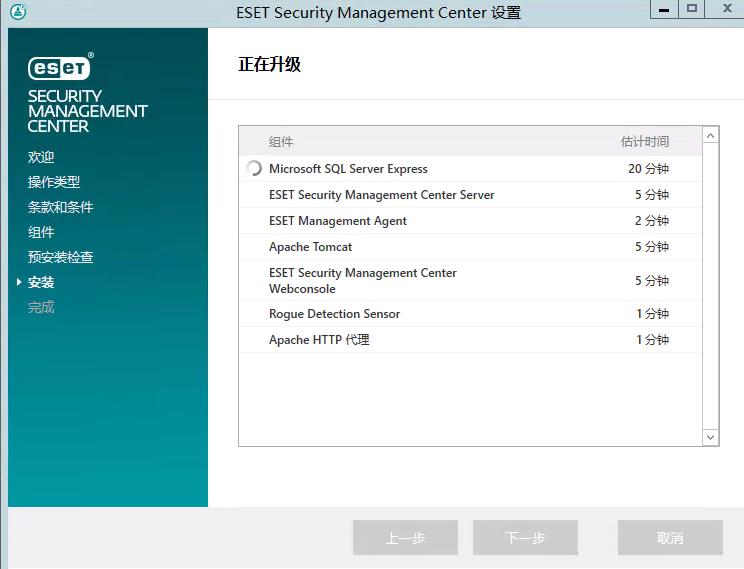The image size is (744, 569).
Task: Click the ESET app icon in title bar
Action: 18,11
